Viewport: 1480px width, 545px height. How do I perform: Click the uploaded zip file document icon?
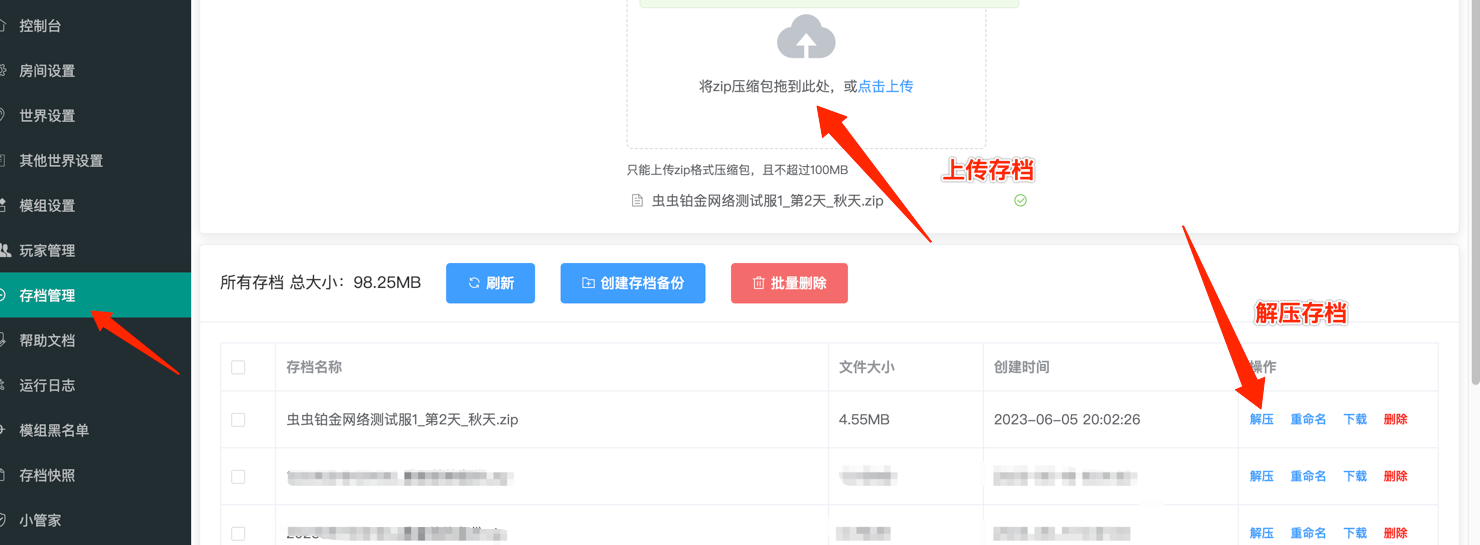[637, 201]
